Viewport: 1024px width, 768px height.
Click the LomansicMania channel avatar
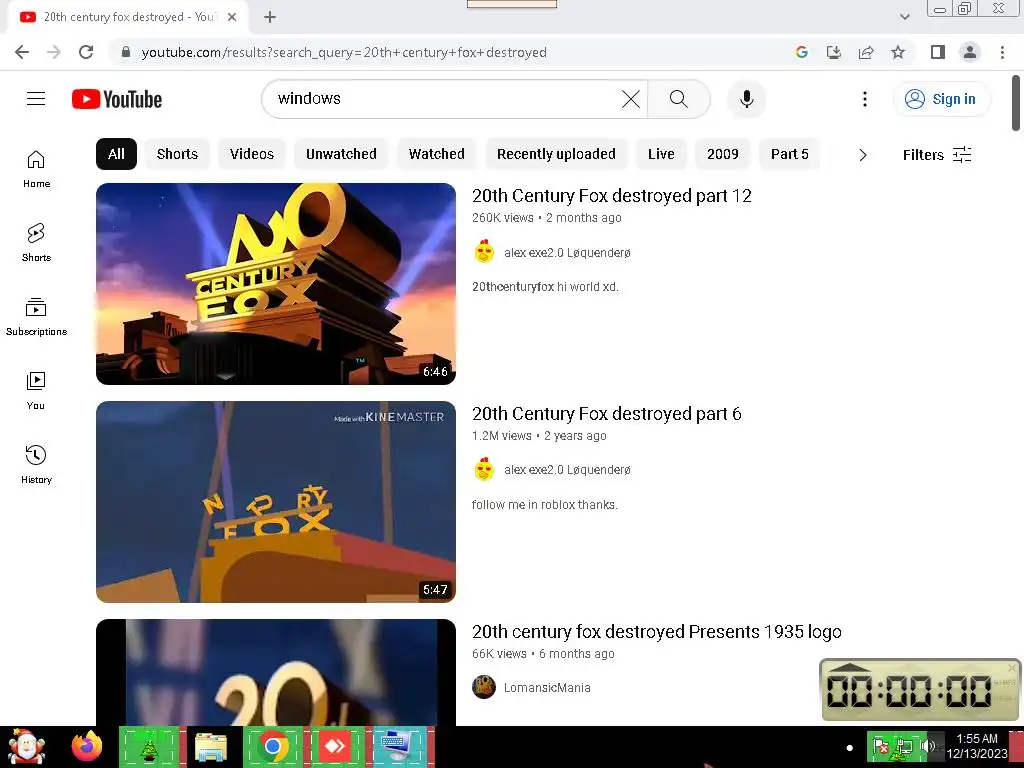tap(484, 687)
